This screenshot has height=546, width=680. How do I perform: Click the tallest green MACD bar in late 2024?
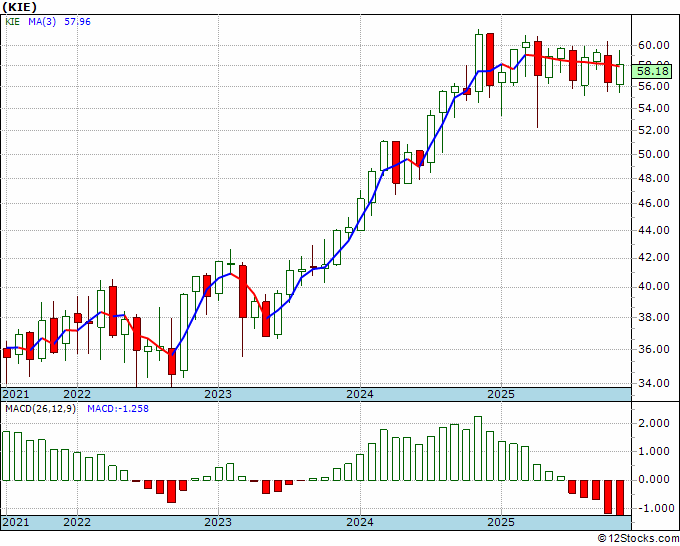click(x=478, y=448)
